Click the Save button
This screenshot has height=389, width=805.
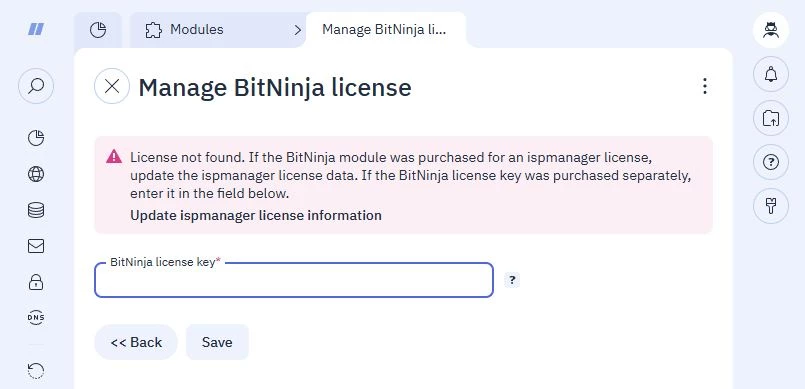(217, 342)
